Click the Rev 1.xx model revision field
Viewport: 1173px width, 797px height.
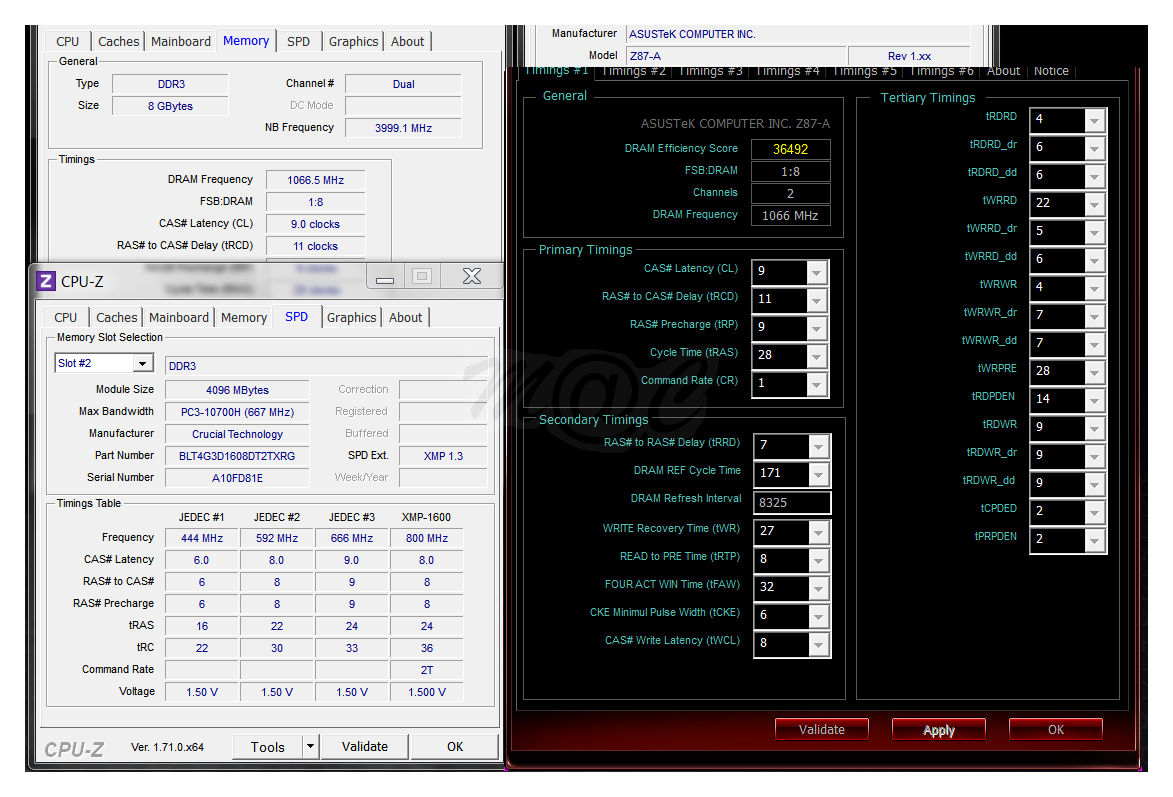coord(909,56)
